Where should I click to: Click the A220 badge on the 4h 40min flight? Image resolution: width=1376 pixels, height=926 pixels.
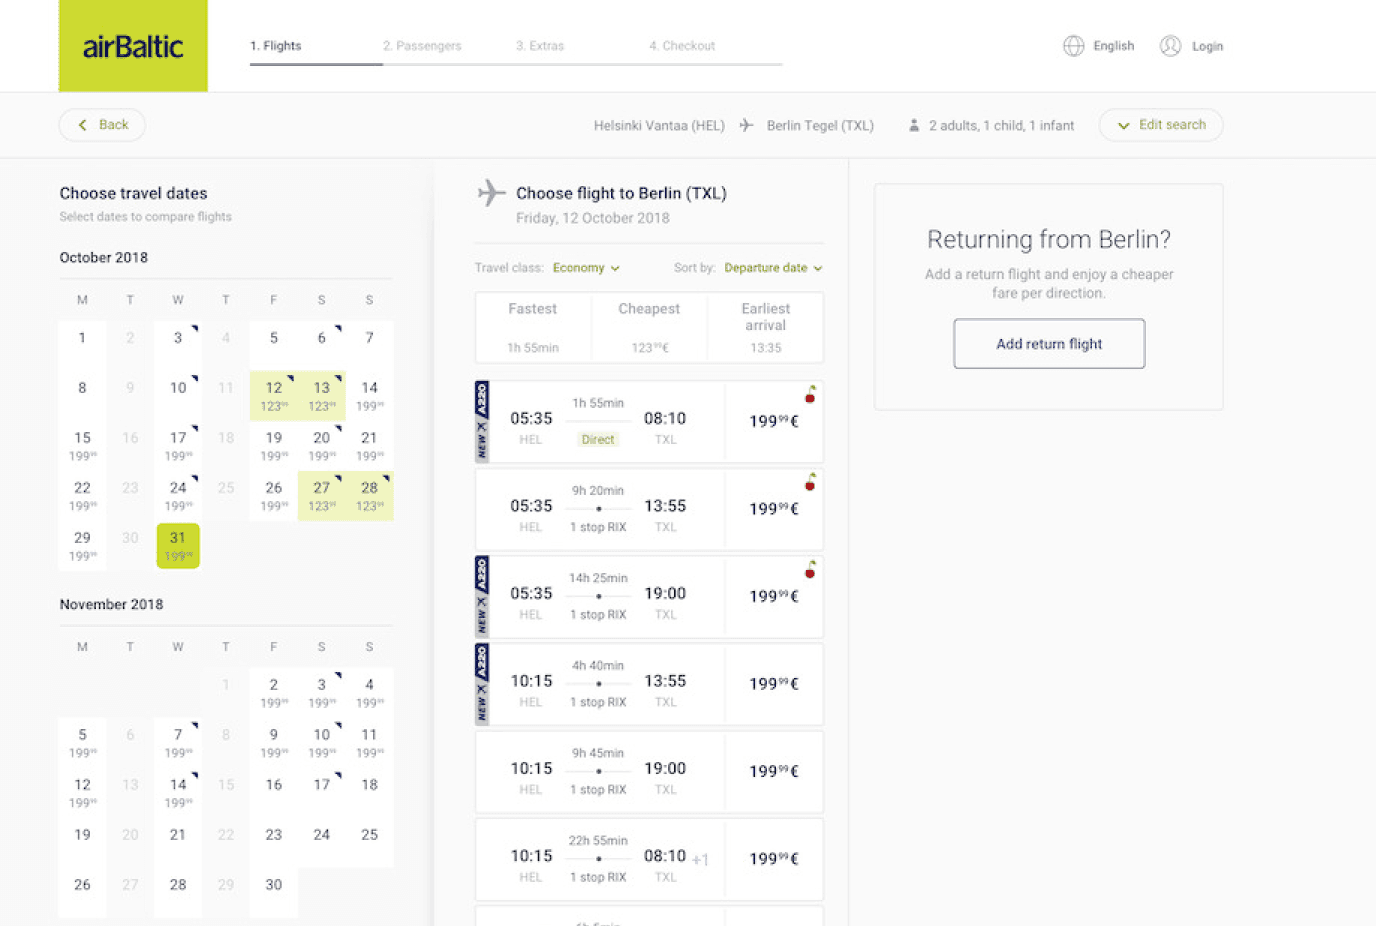pyautogui.click(x=482, y=684)
